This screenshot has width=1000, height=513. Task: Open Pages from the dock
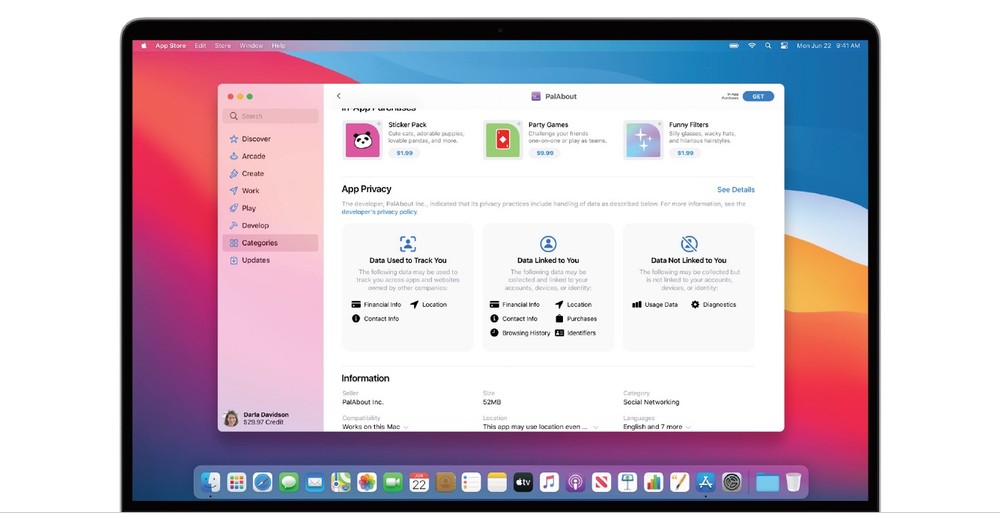(680, 482)
